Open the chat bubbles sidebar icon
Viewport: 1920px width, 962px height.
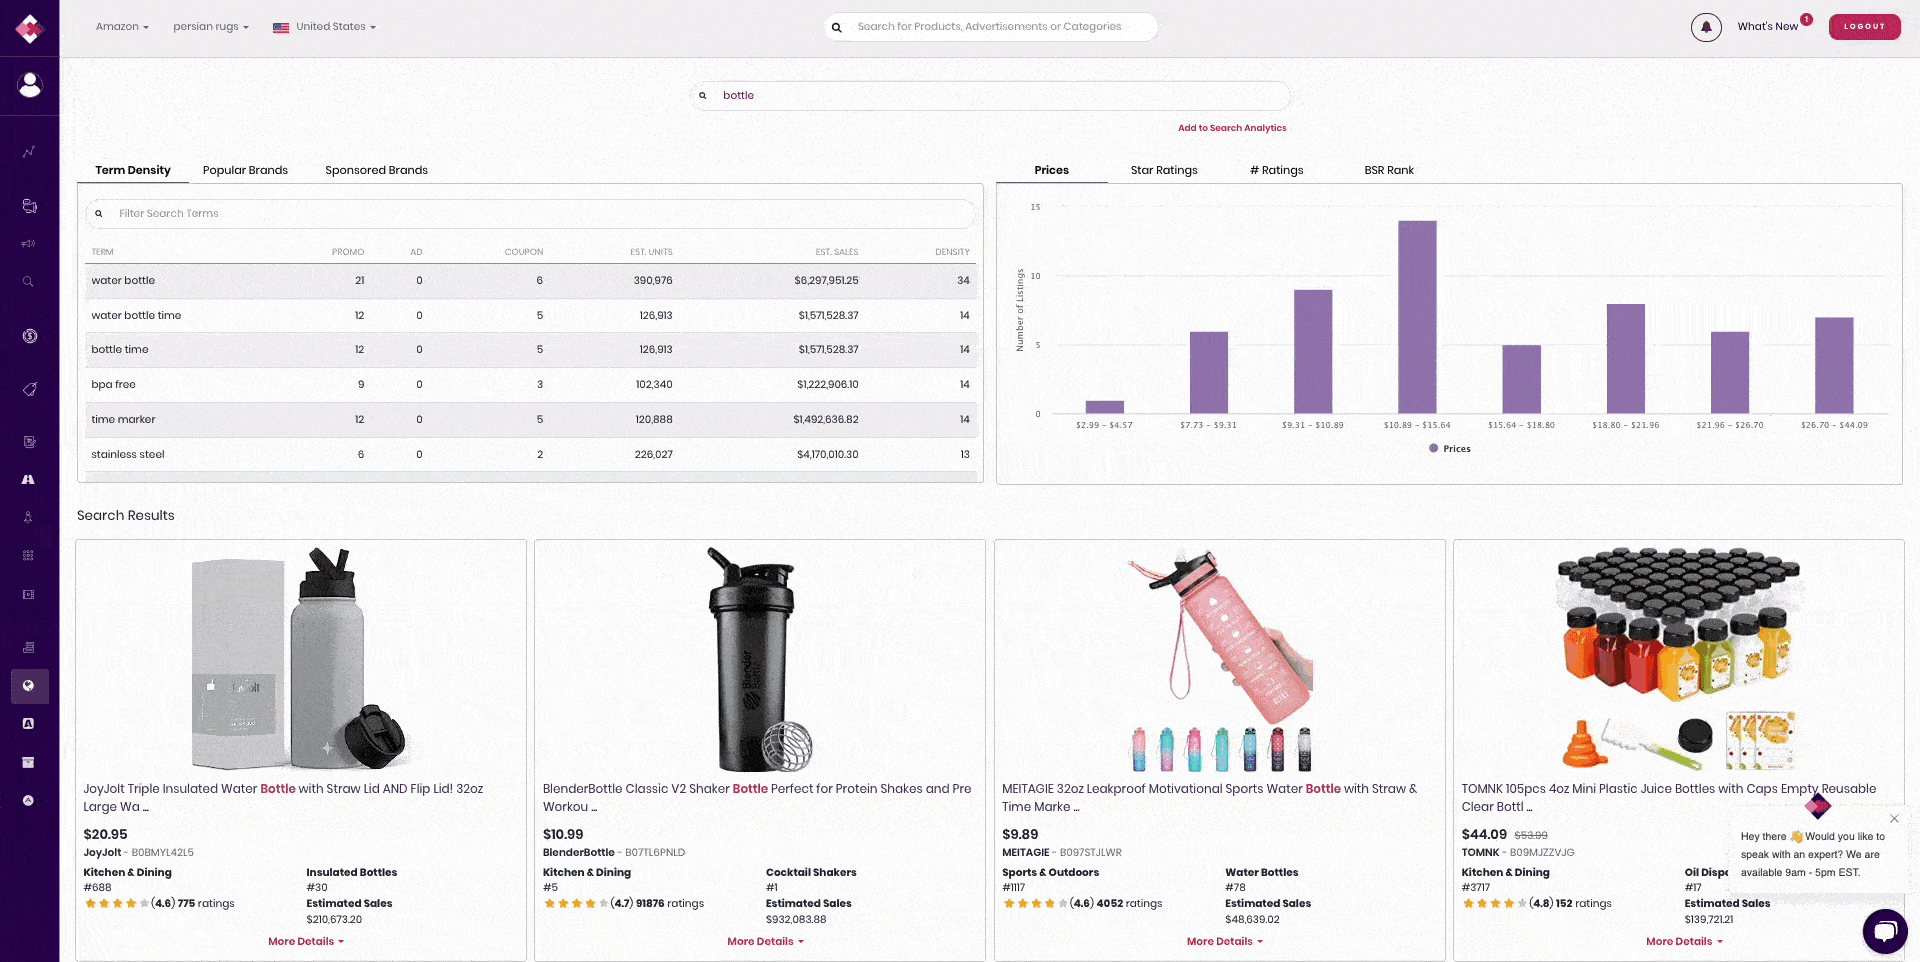click(29, 206)
